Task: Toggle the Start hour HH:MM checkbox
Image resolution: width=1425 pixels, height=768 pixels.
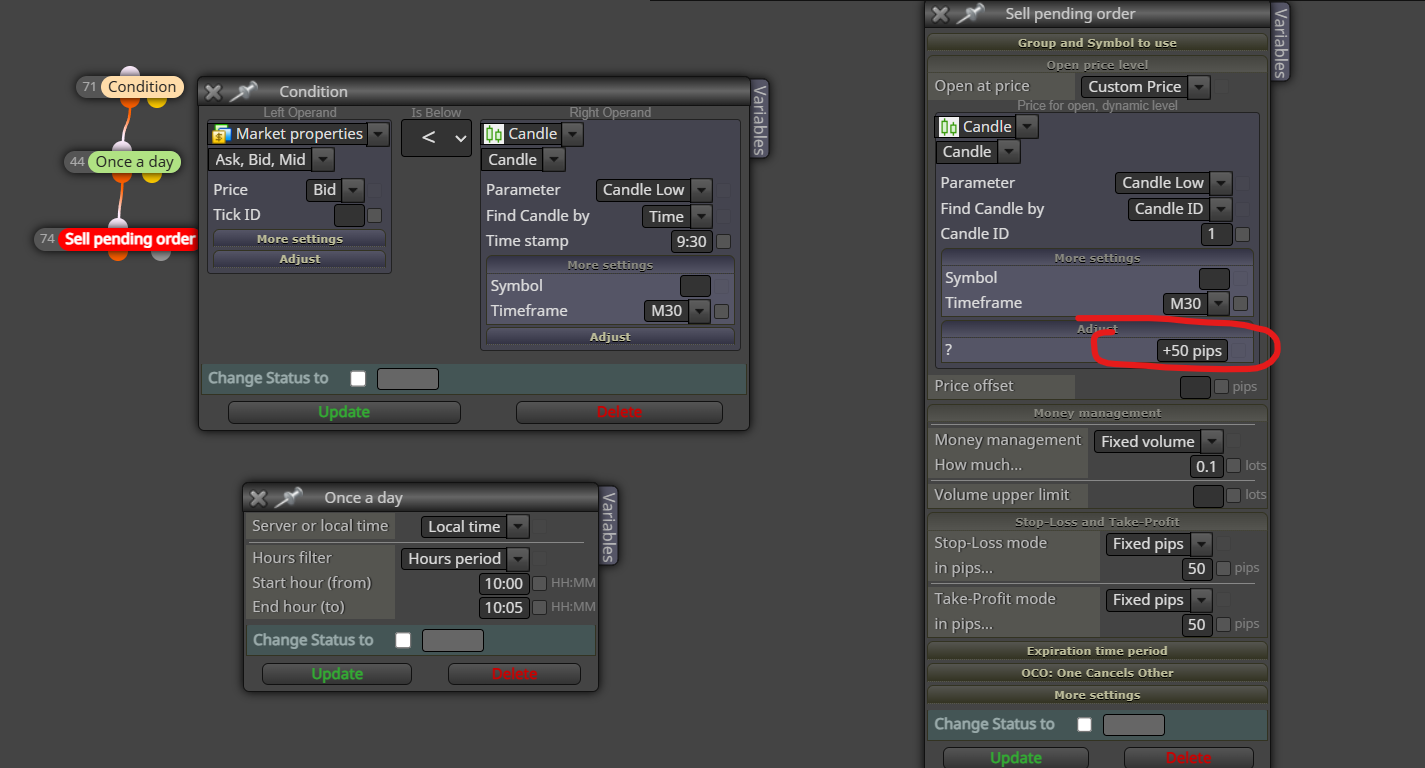Action: pos(539,583)
